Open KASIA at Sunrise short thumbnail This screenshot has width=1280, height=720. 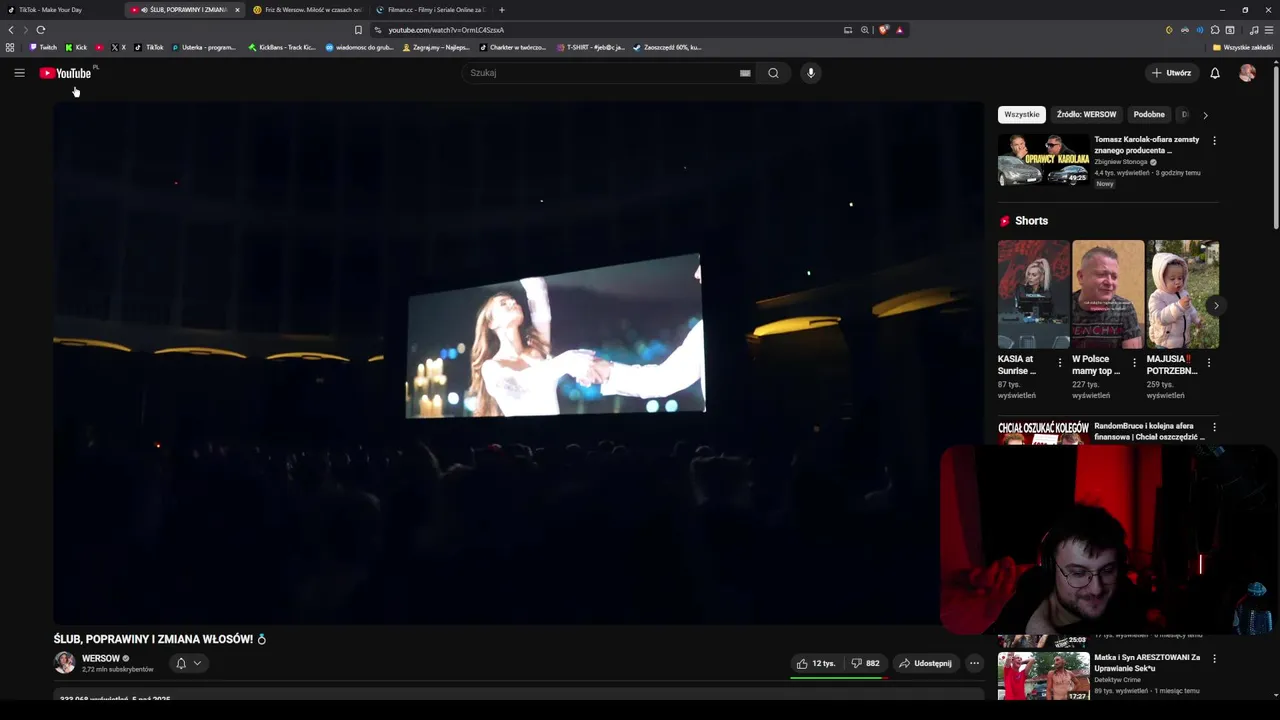[x=1034, y=294]
